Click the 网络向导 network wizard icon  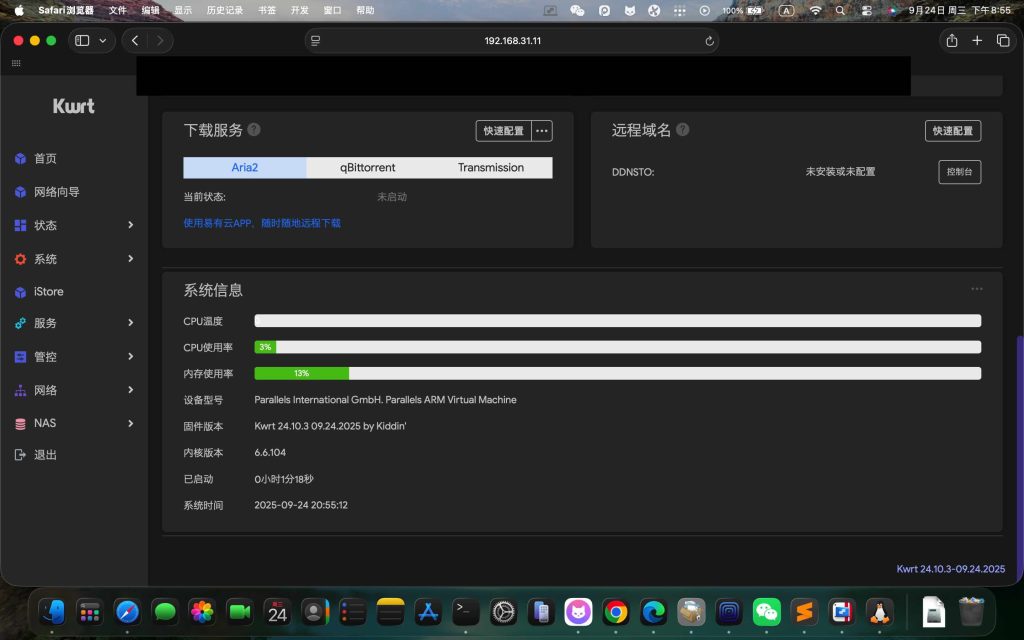coord(20,192)
